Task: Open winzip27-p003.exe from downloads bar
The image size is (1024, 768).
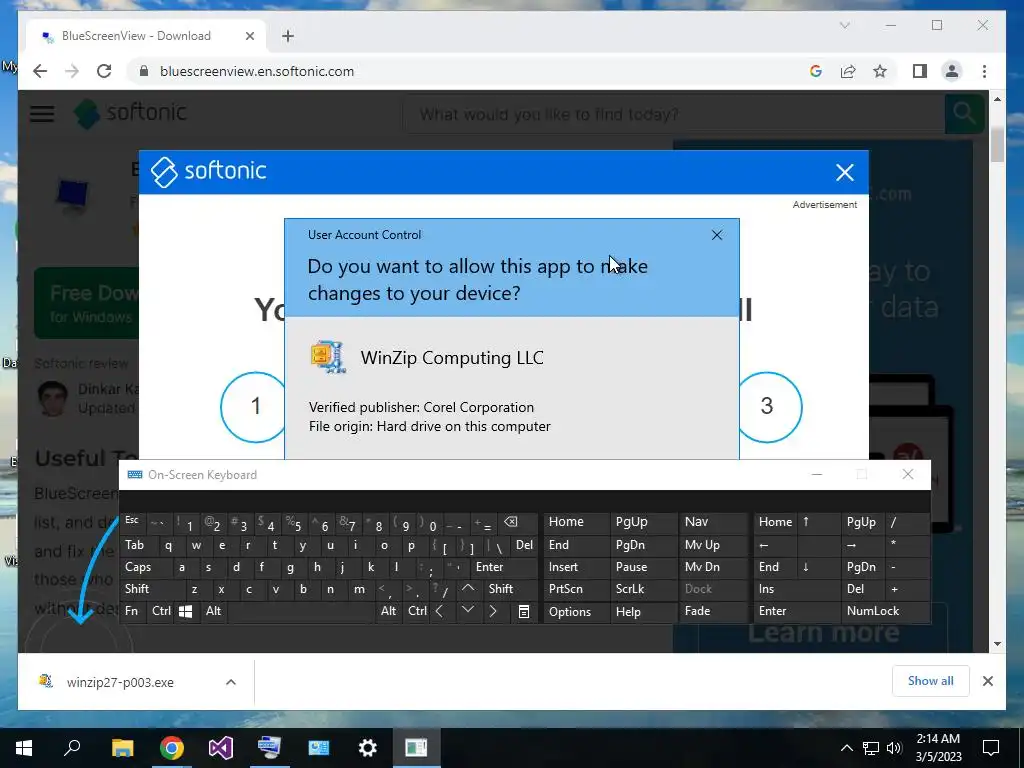Action: [x=120, y=682]
